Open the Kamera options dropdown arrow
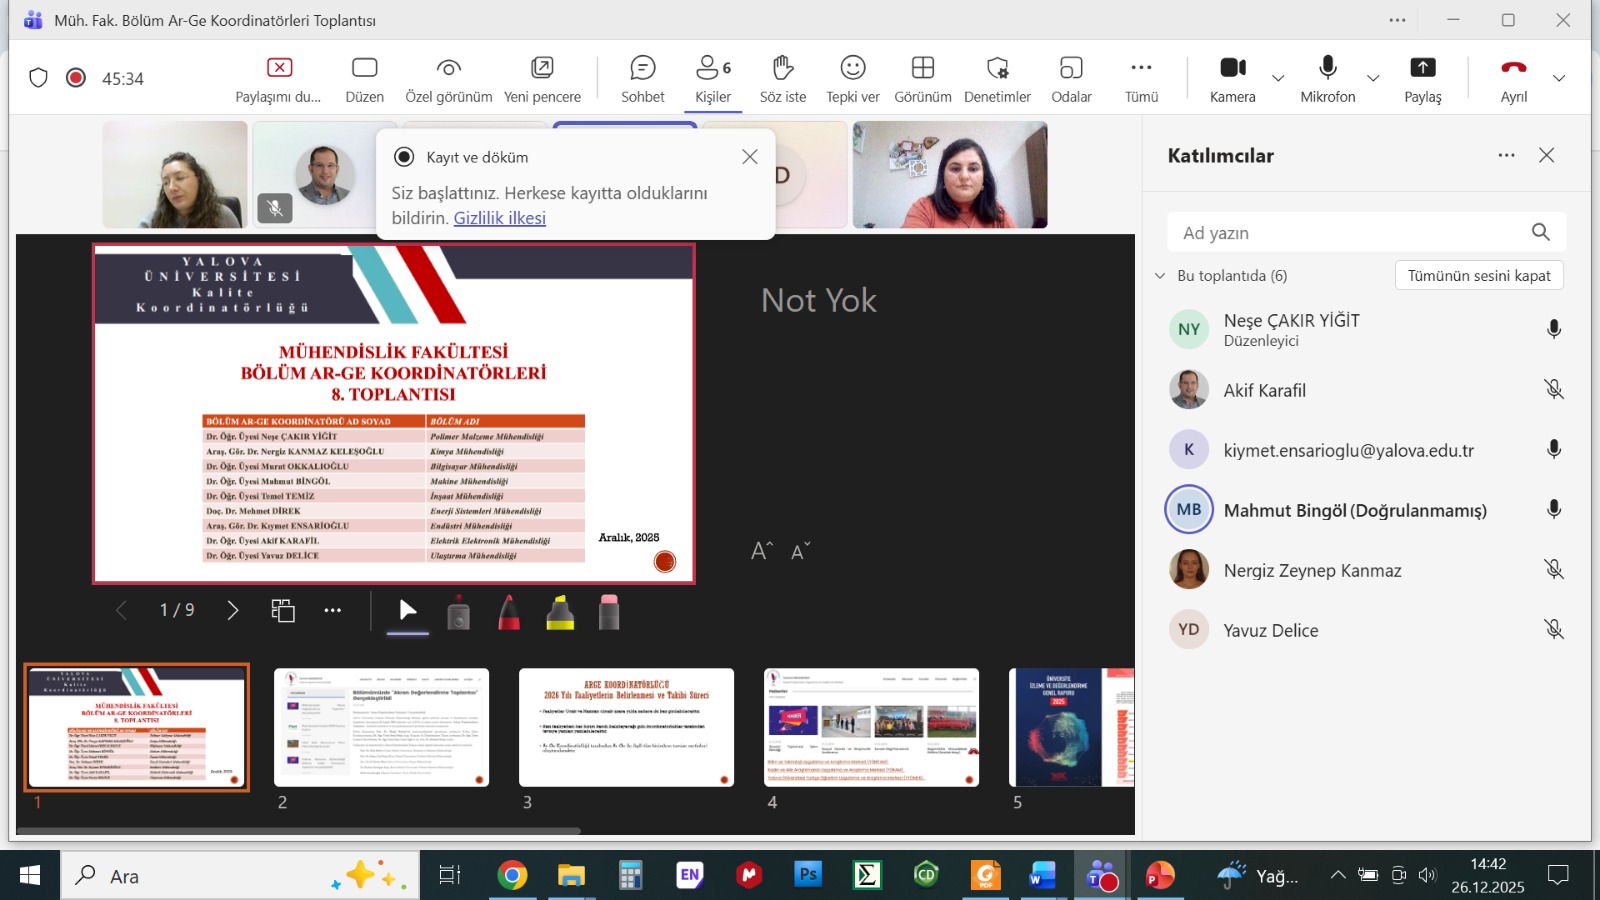Viewport: 1600px width, 900px height. pos(1278,79)
